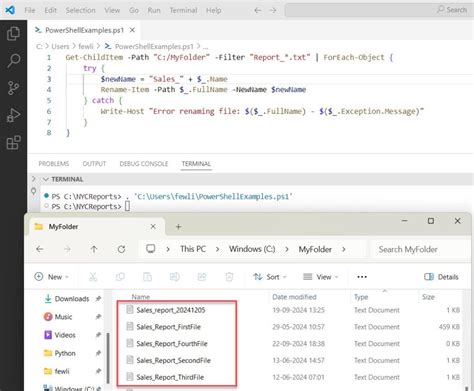This screenshot has height=391, width=474.
Task: Open the Go menu in VS Code
Action: click(134, 10)
